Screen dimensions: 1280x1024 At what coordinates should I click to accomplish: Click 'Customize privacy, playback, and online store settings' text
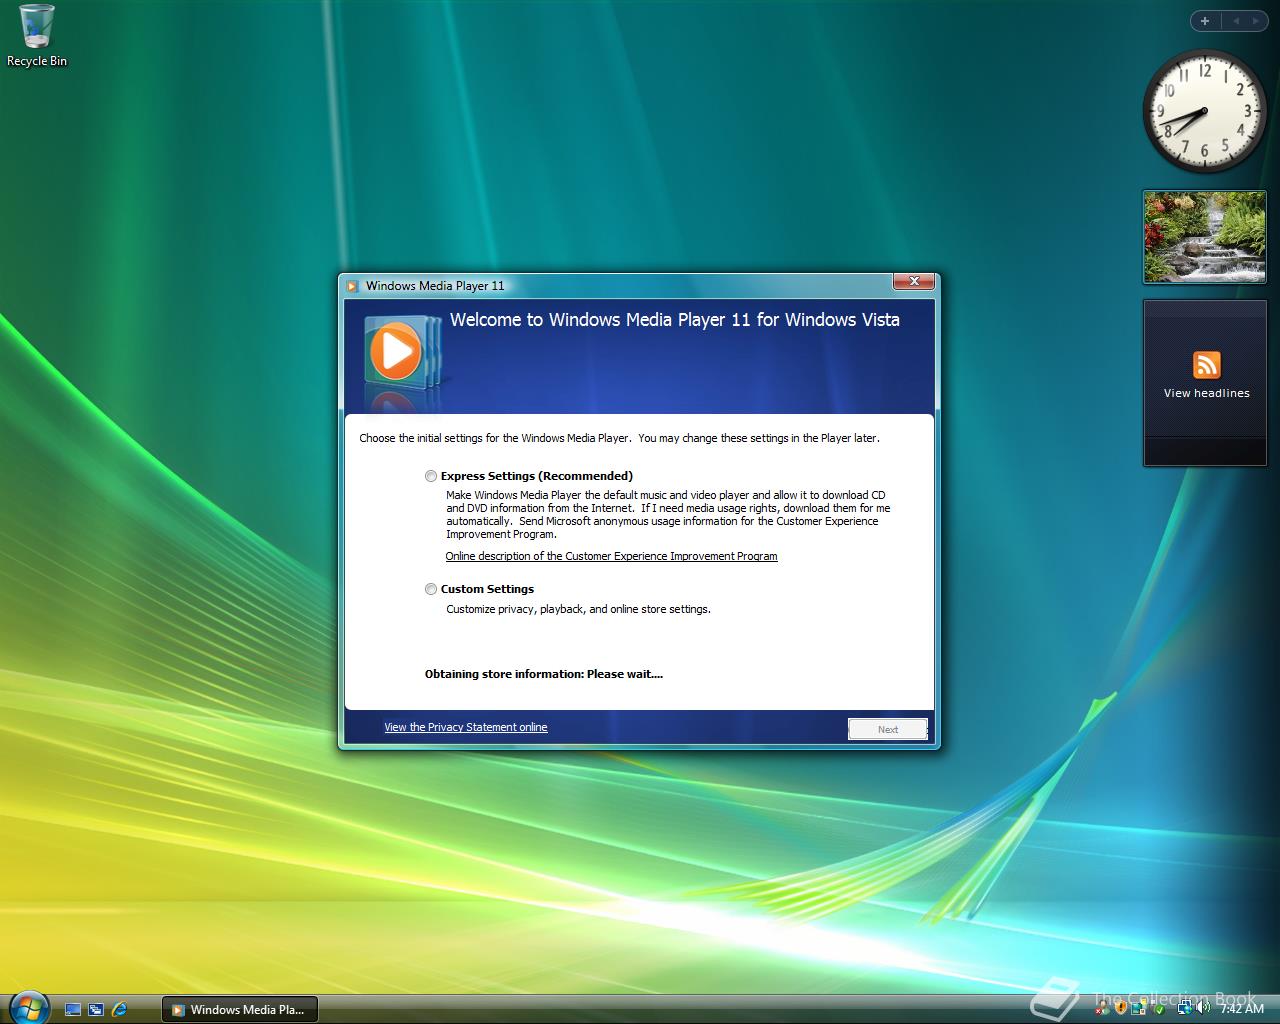[x=578, y=609]
